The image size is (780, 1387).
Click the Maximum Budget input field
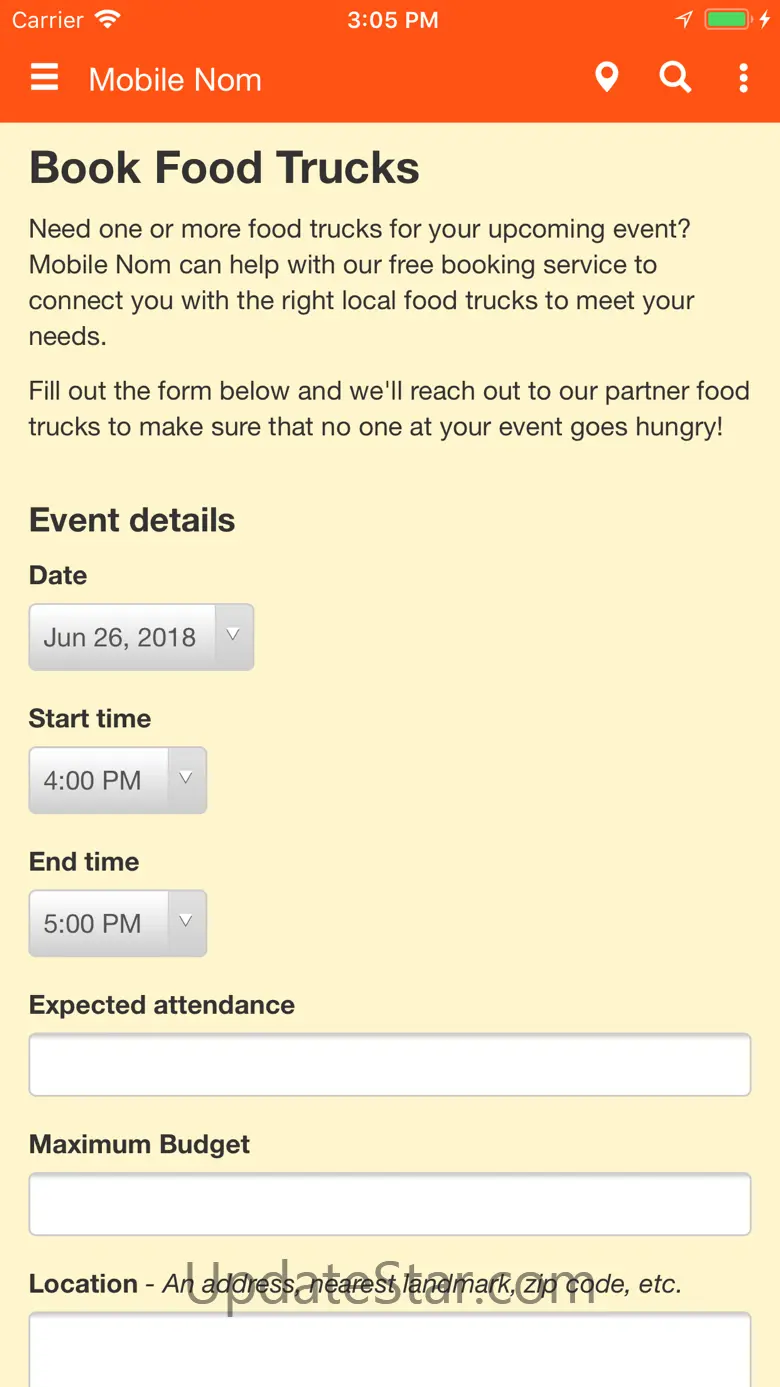pos(389,1204)
